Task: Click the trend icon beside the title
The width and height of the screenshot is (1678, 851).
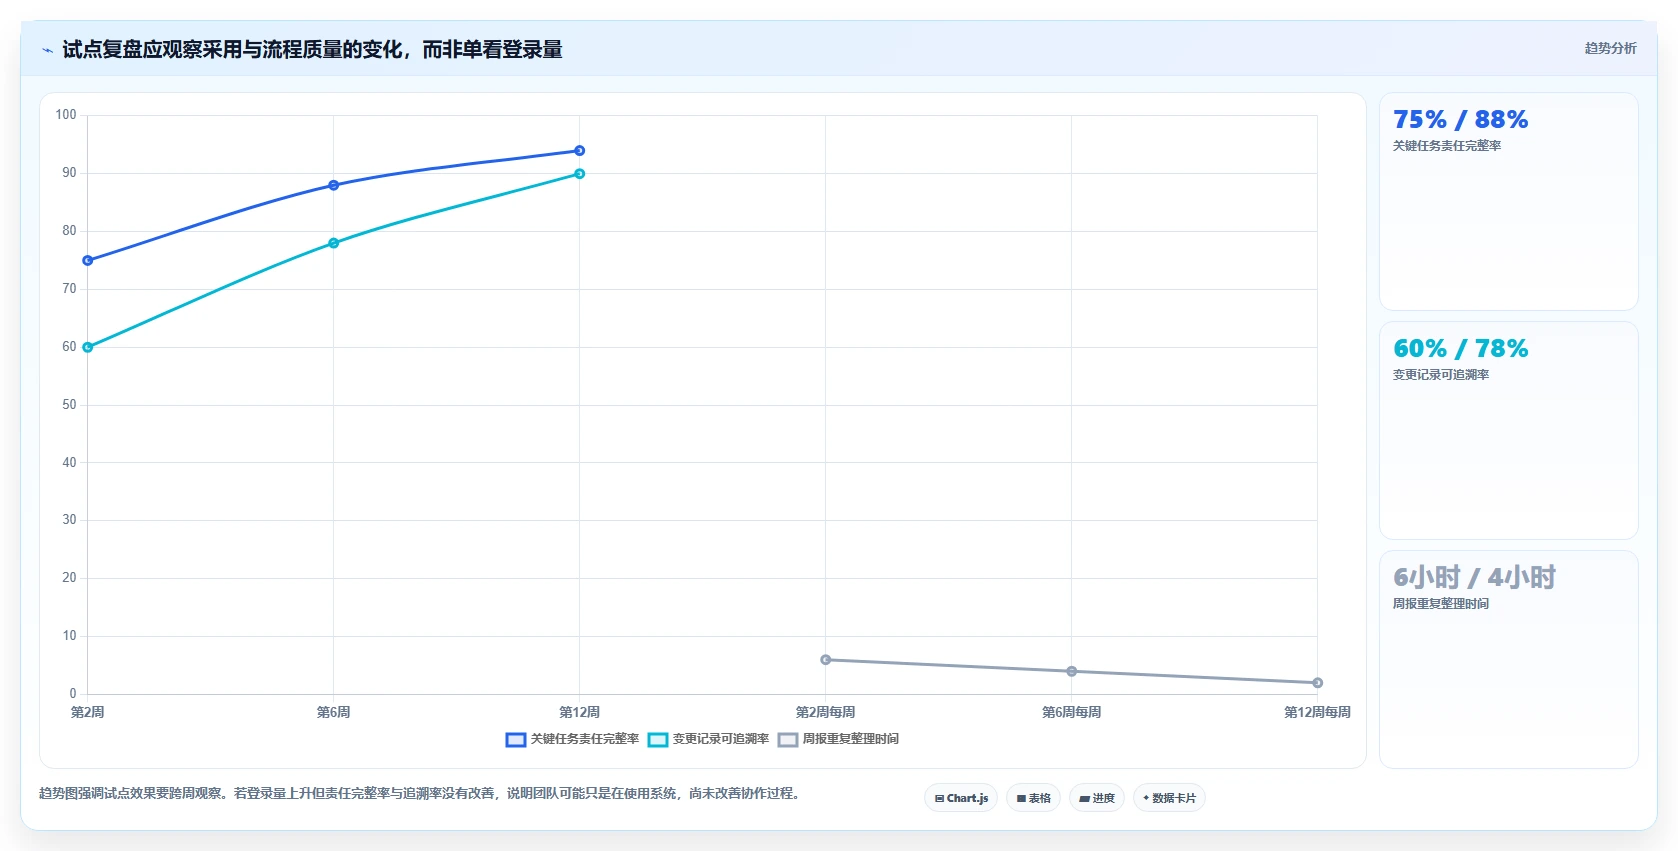Action: coord(47,50)
